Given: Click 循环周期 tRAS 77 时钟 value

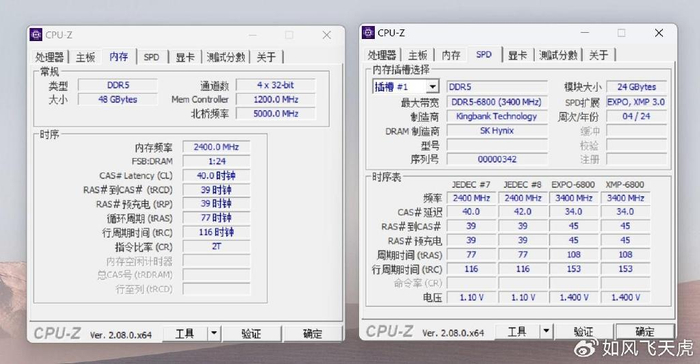Looking at the screenshot, I should tap(216, 218).
